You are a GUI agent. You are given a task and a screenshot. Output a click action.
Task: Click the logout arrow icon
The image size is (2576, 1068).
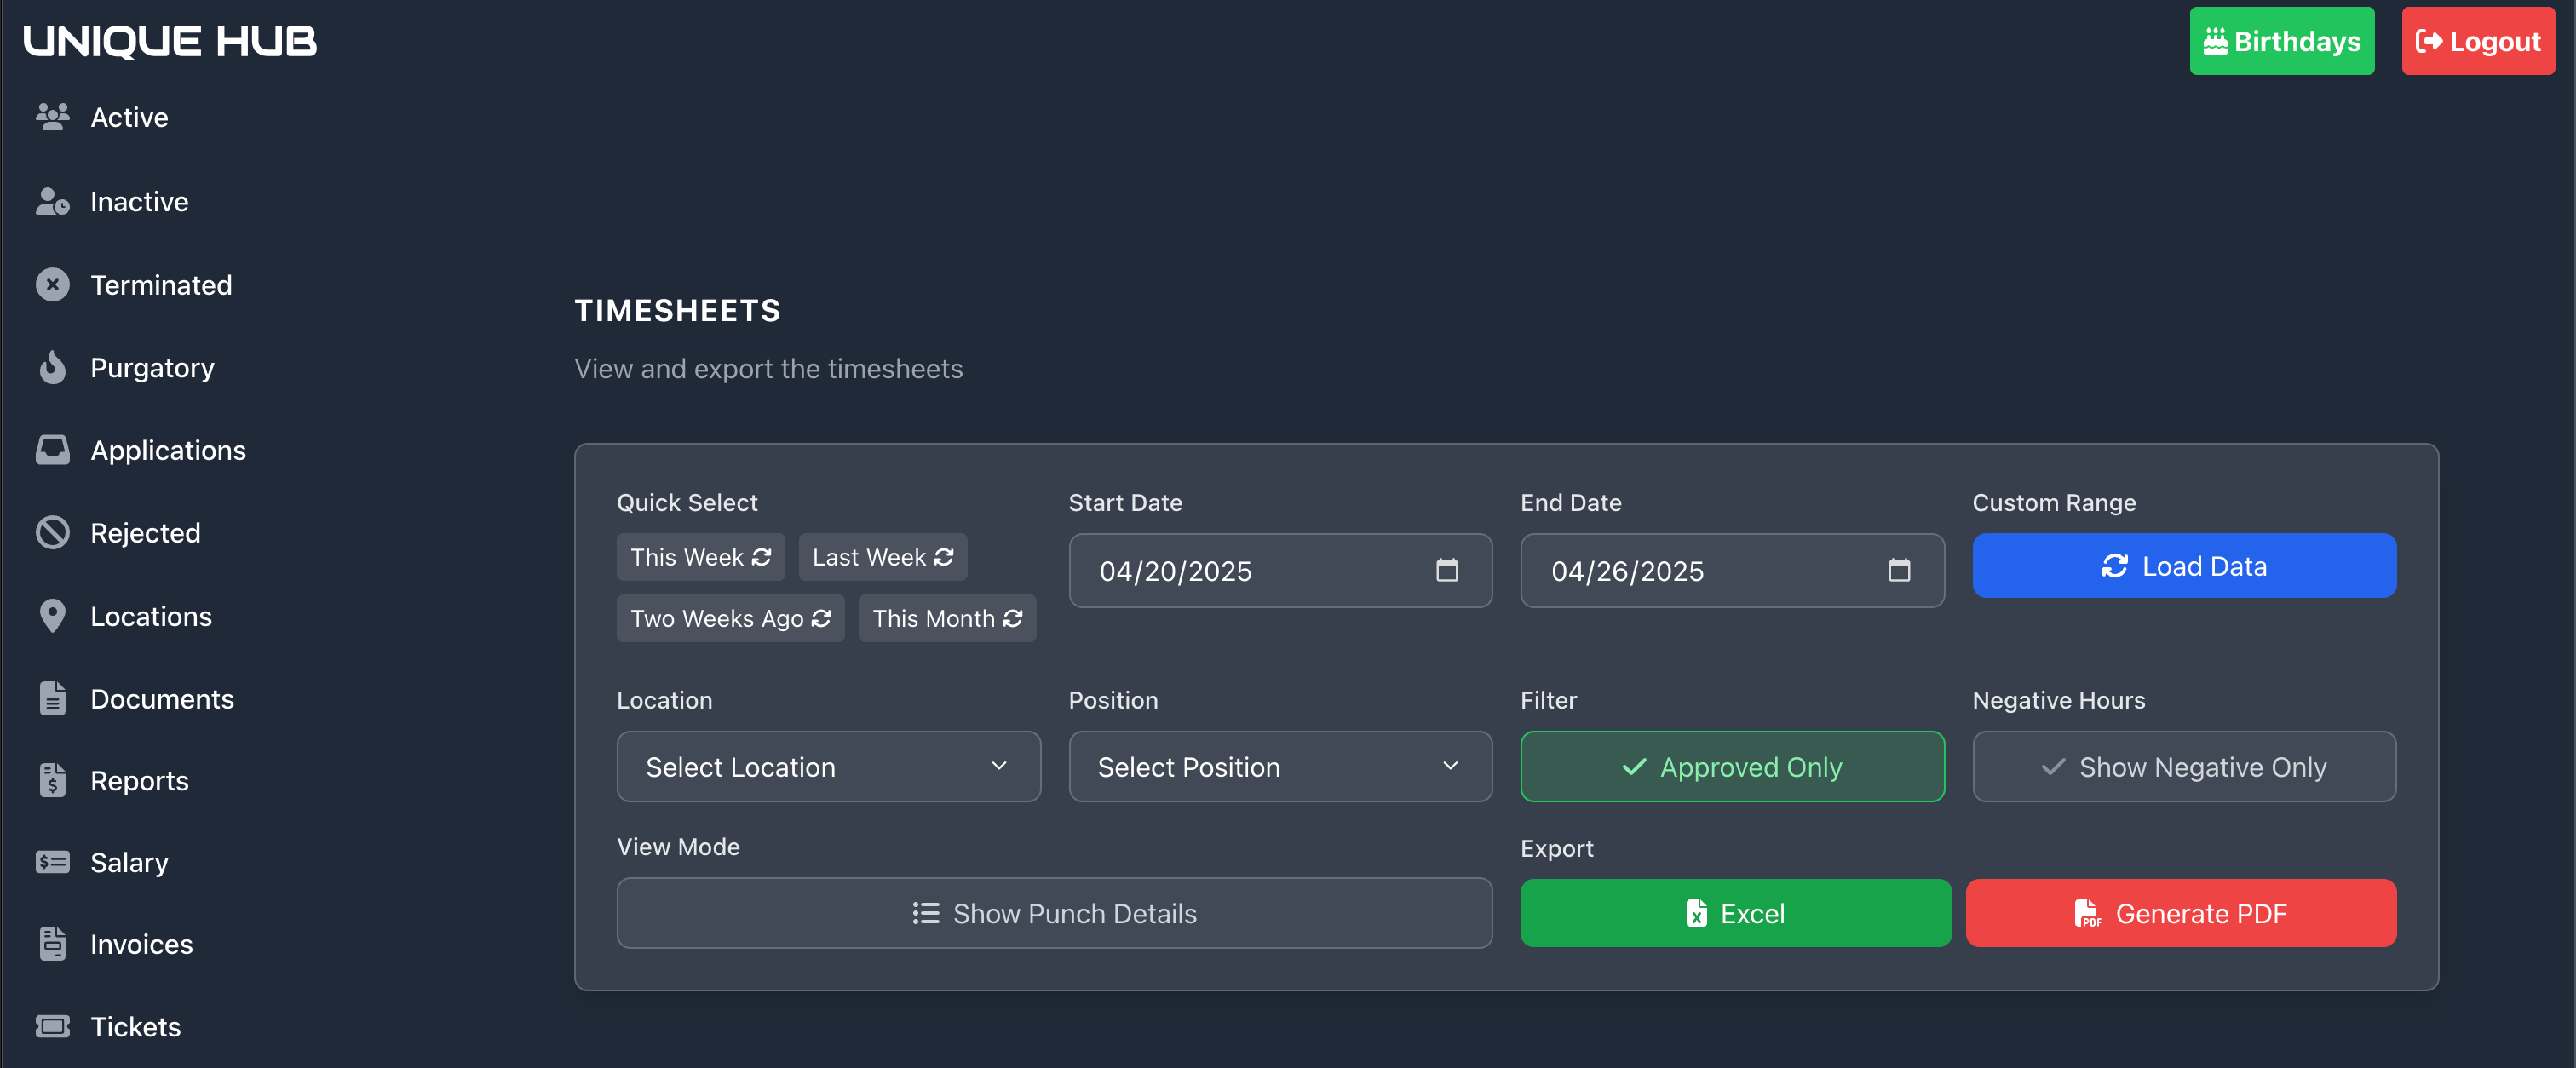click(2429, 41)
